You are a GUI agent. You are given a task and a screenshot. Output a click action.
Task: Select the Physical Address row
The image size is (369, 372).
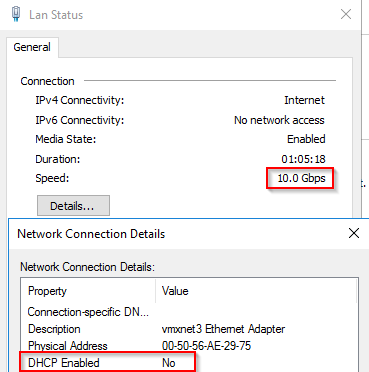[189, 346]
